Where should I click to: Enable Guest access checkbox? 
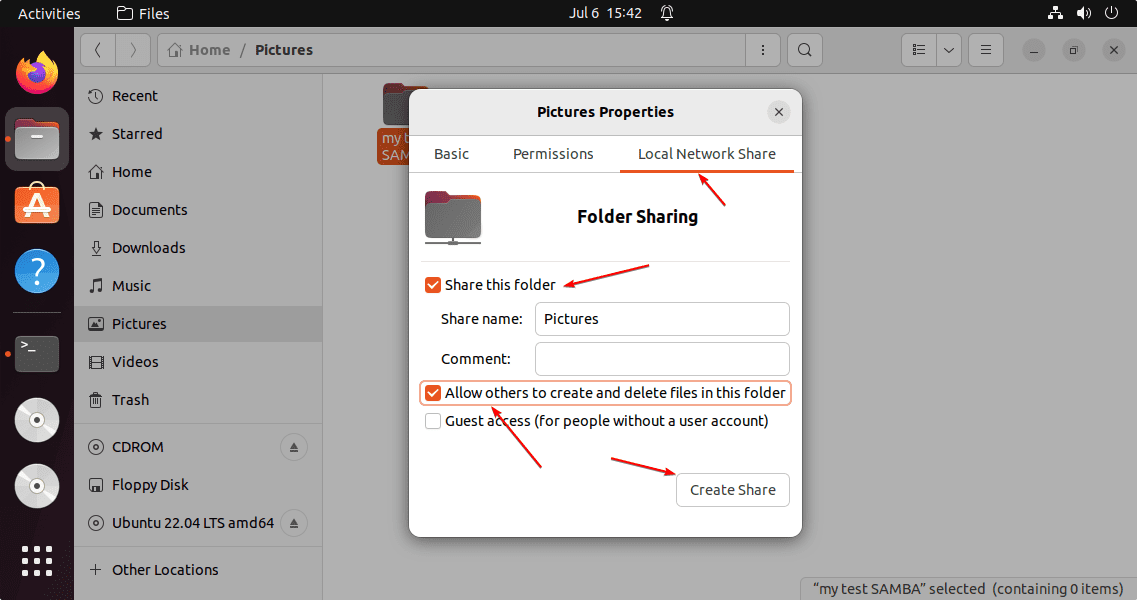[433, 421]
